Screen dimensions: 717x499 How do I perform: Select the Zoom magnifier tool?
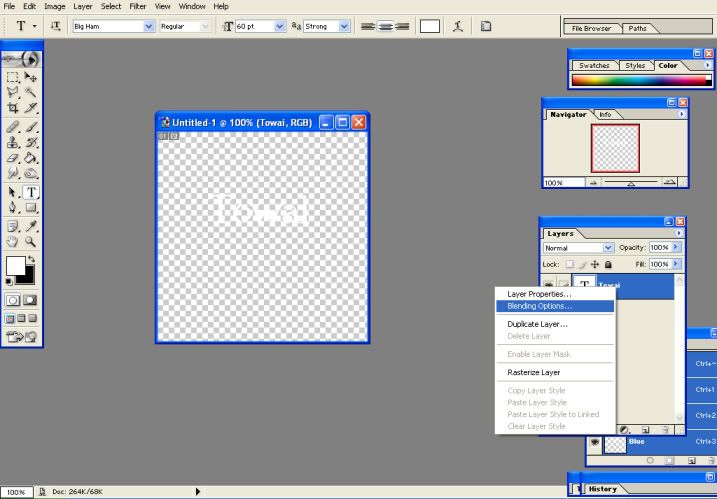click(31, 241)
